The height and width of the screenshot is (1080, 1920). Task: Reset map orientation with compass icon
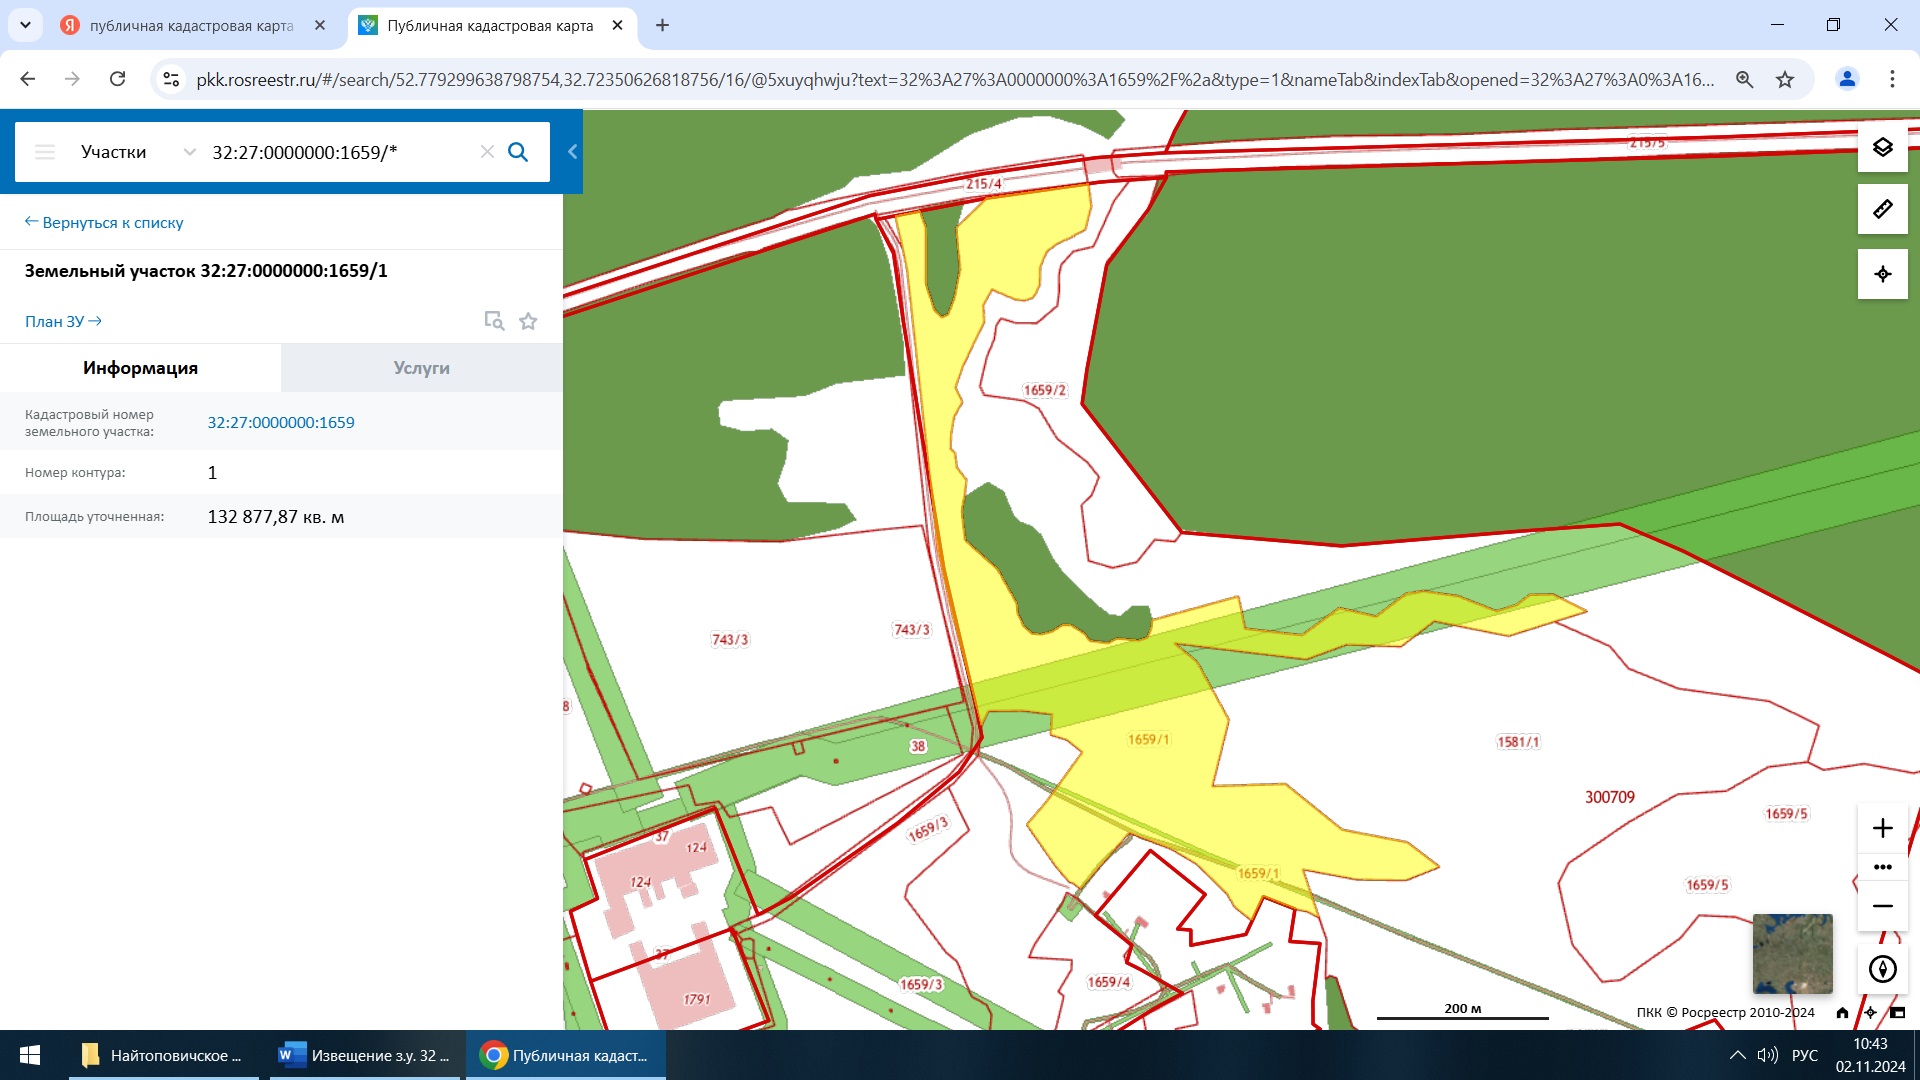1882,969
